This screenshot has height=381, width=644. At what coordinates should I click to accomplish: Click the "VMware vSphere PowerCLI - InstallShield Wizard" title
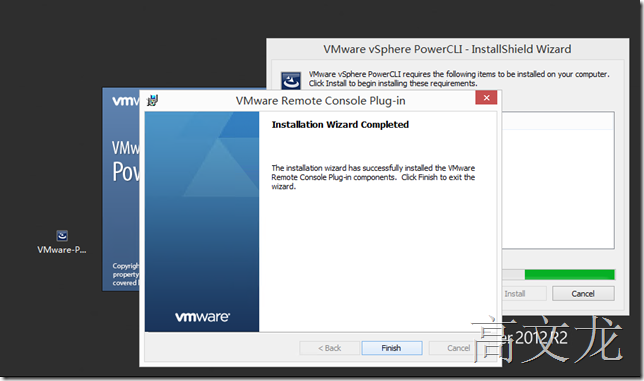(447, 49)
